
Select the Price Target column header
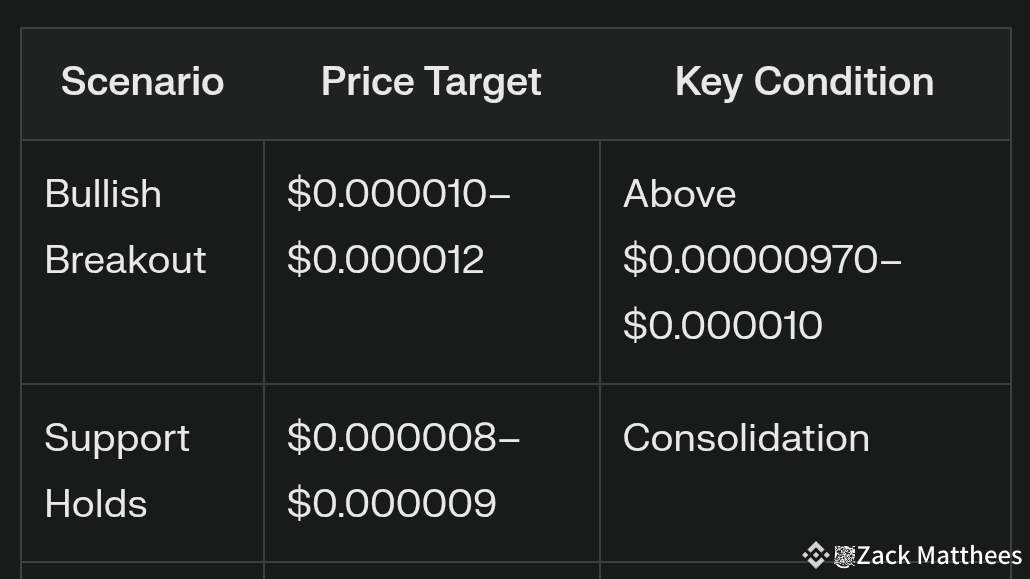tap(431, 82)
